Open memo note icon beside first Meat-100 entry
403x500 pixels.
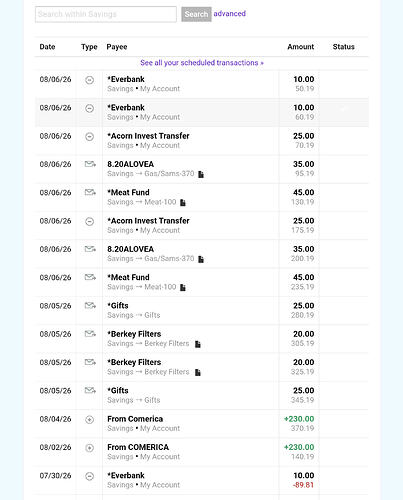point(183,202)
